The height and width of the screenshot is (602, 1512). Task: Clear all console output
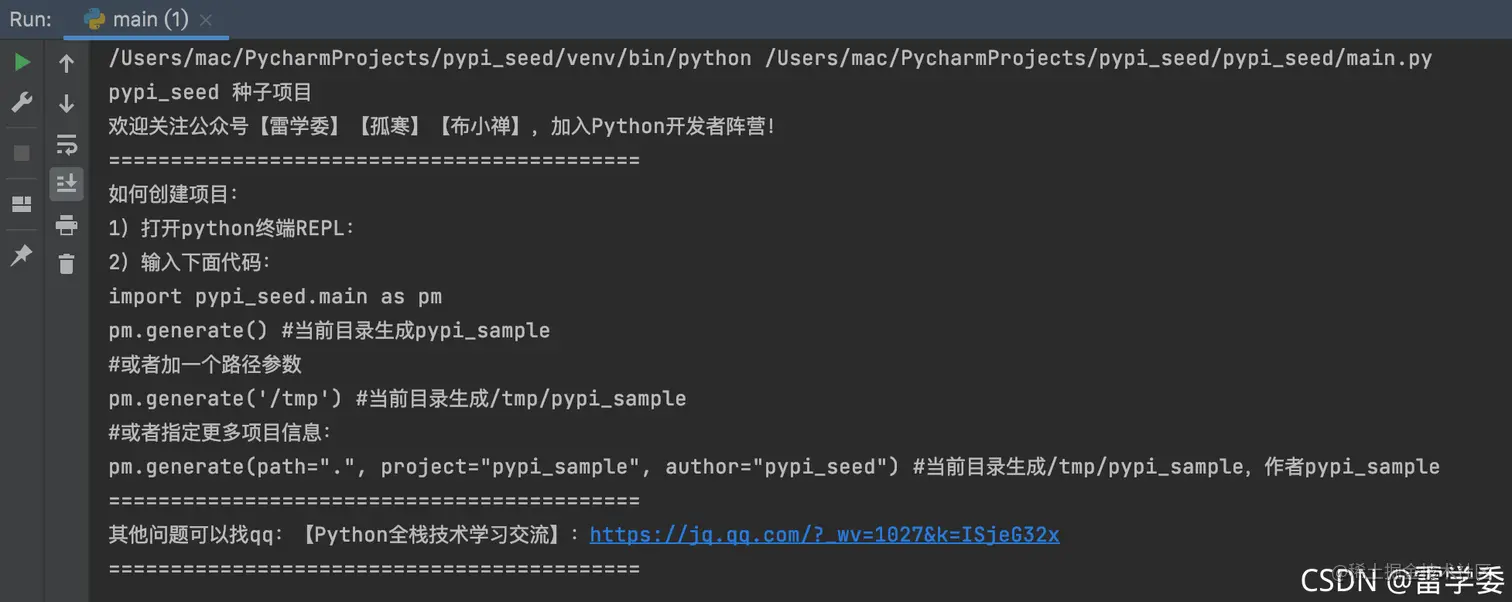pyautogui.click(x=66, y=264)
